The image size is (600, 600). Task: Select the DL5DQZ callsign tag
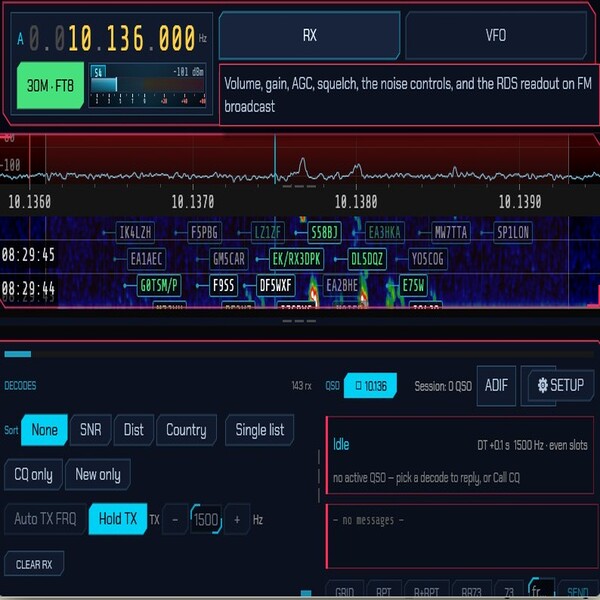[367, 259]
